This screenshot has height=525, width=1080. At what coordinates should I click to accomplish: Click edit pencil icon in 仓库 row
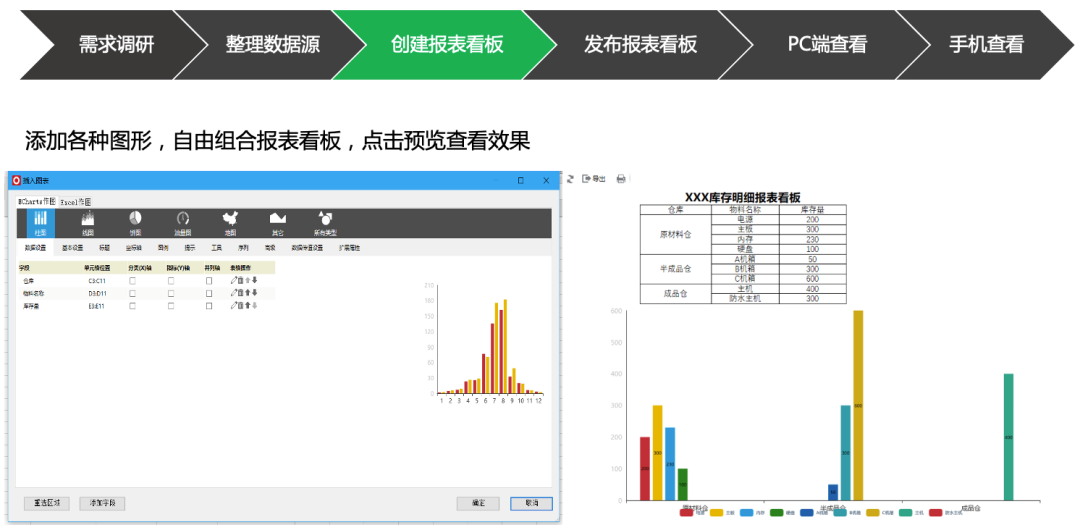click(233, 280)
